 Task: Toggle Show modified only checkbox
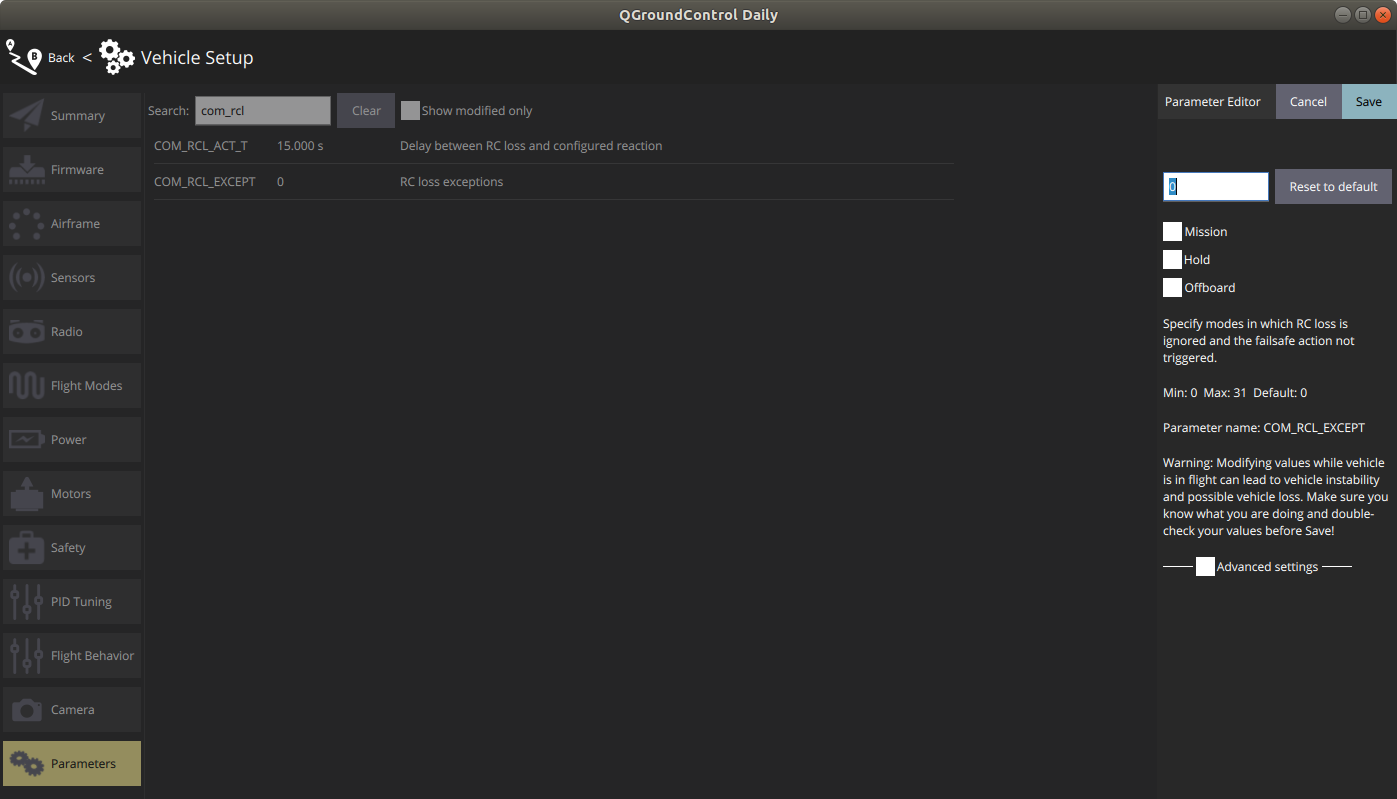(x=410, y=111)
